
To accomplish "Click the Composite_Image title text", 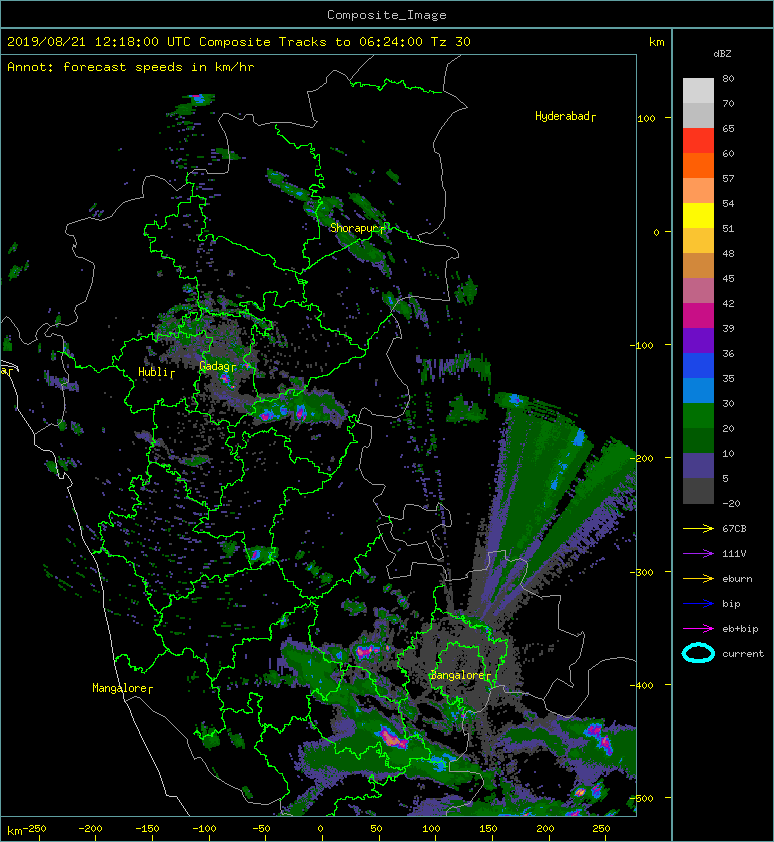I will (387, 15).
